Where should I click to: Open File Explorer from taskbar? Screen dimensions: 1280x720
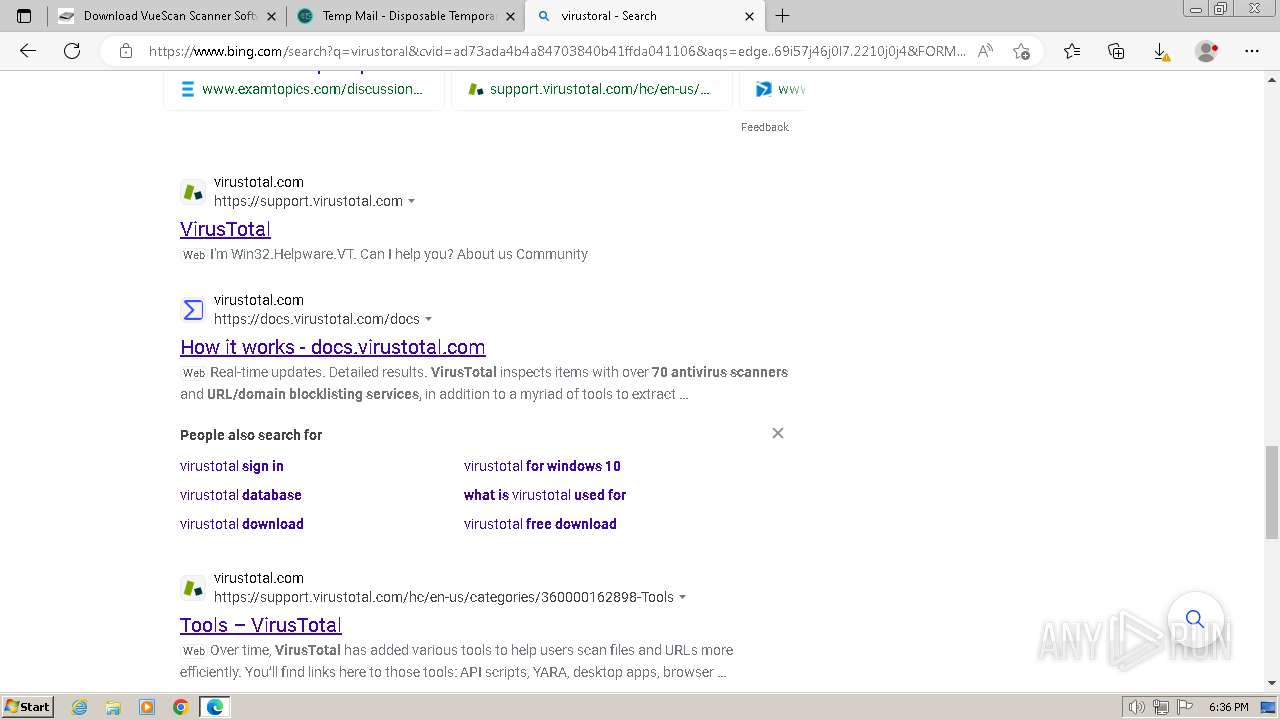point(113,707)
